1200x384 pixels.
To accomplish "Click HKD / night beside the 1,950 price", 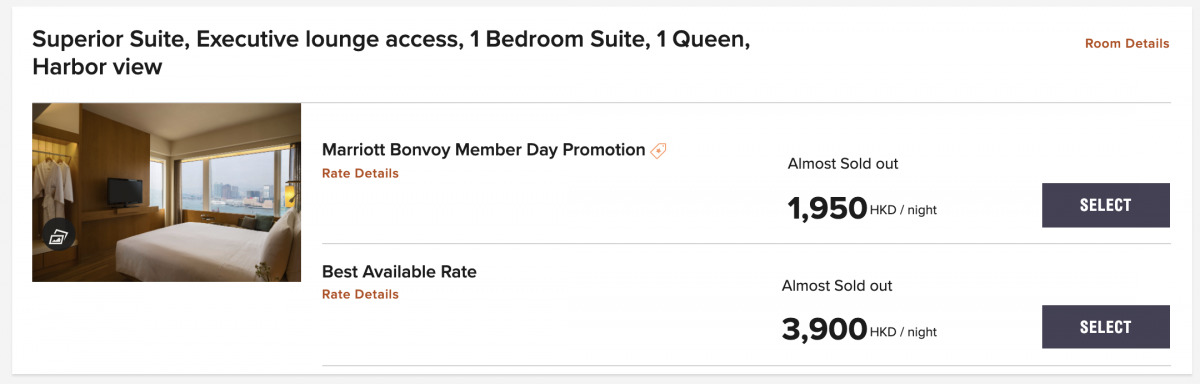I will (x=903, y=211).
